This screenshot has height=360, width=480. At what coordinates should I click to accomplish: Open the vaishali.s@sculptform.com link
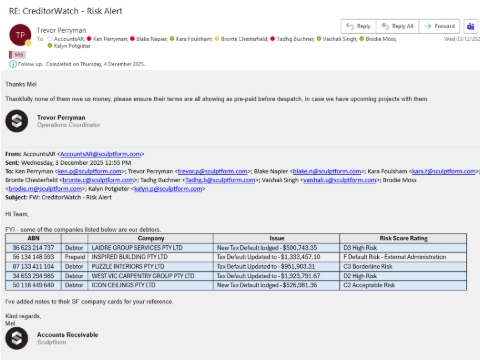pyautogui.click(x=340, y=180)
